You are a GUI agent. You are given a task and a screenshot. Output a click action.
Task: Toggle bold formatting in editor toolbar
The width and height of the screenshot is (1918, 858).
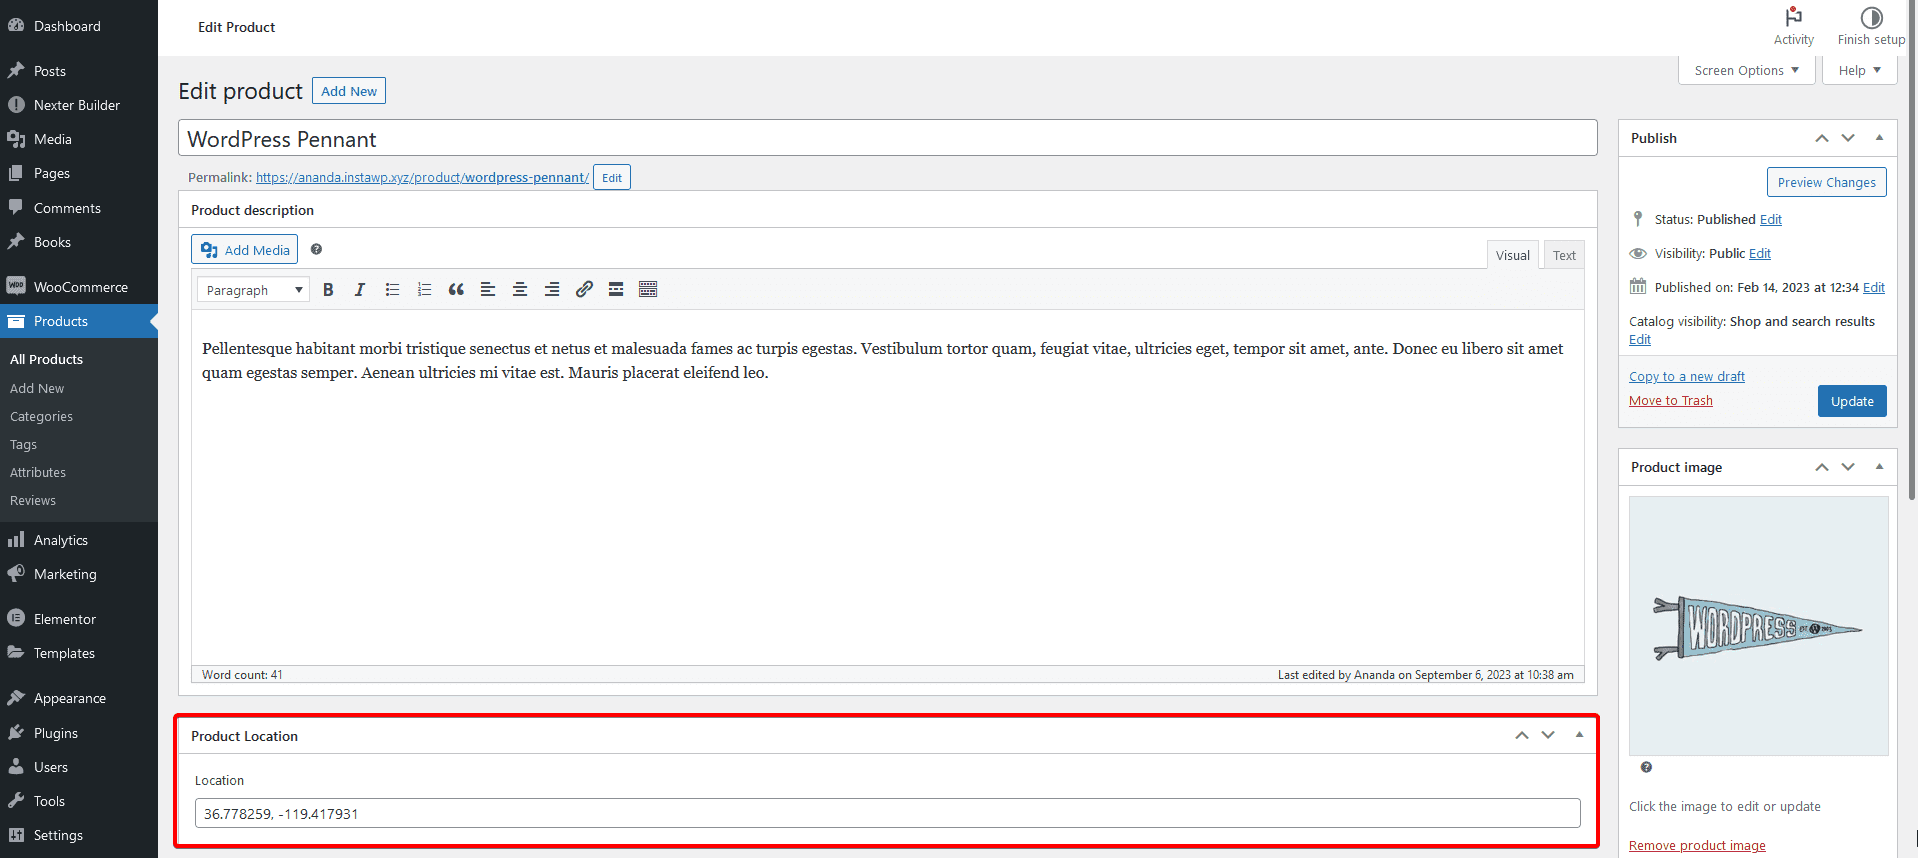pyautogui.click(x=328, y=290)
